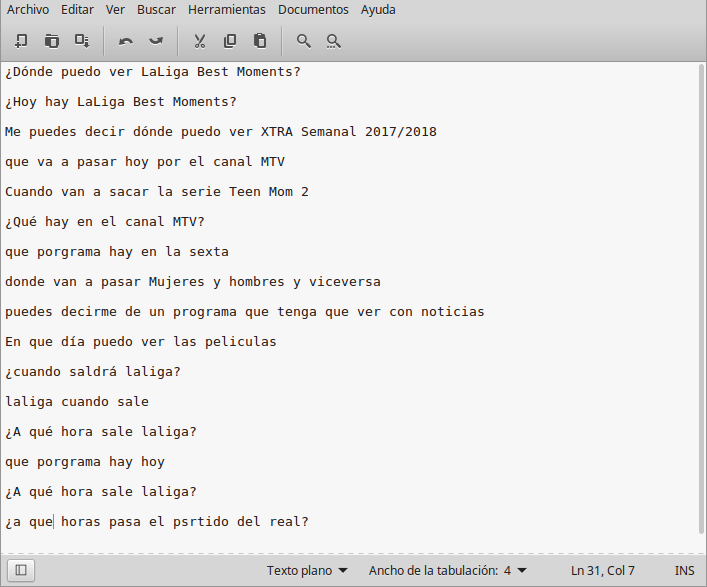The width and height of the screenshot is (707, 587).
Task: Open the Find search tool
Action: [x=303, y=41]
